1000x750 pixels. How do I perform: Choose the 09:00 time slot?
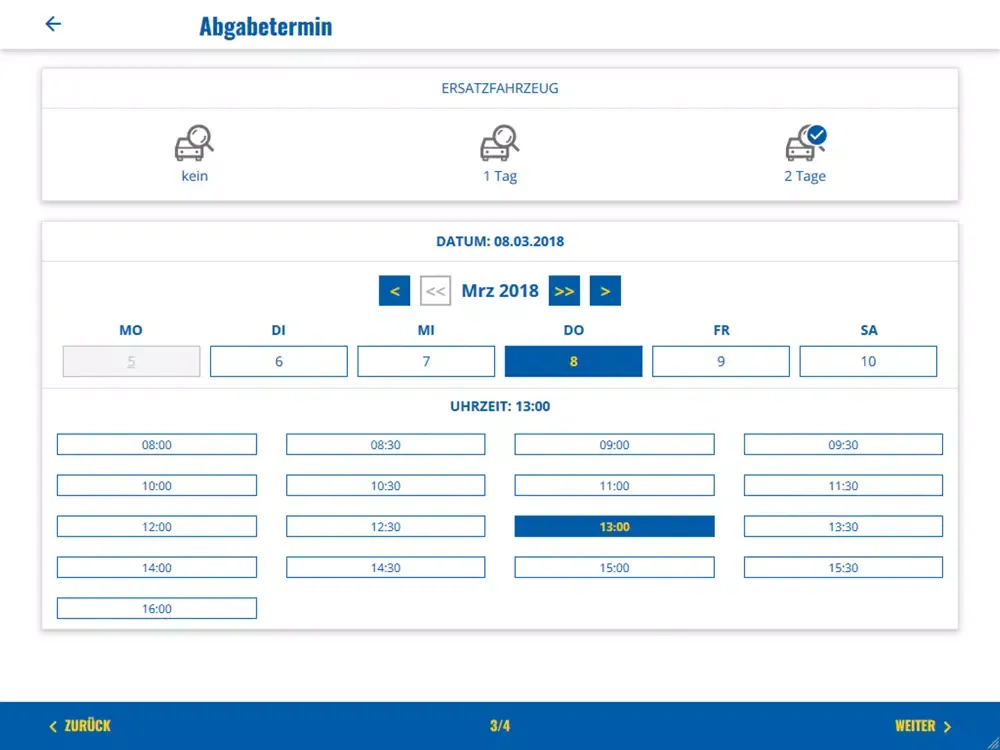point(614,445)
